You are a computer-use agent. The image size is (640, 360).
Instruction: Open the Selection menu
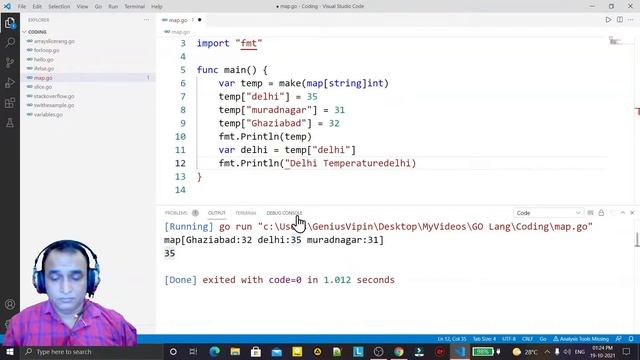point(59,6)
